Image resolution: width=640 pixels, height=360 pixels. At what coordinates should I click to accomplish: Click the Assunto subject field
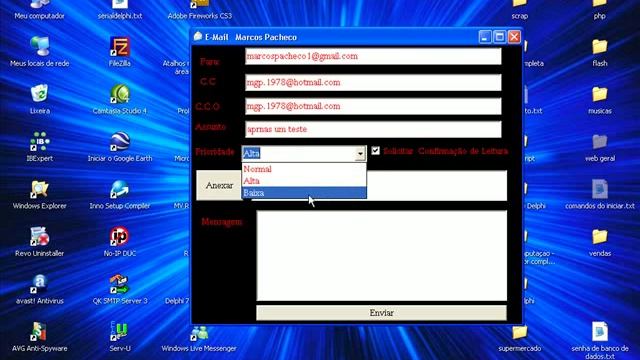[373, 129]
